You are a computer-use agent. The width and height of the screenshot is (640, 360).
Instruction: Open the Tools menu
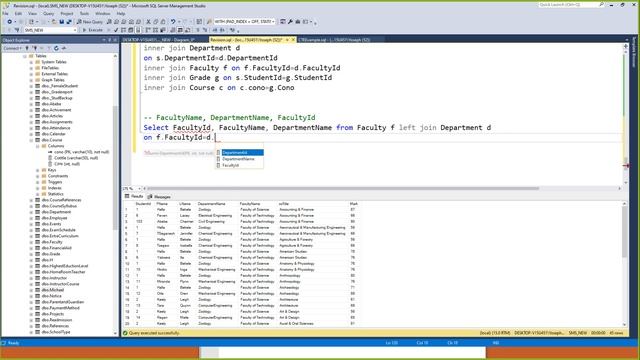(x=84, y=13)
